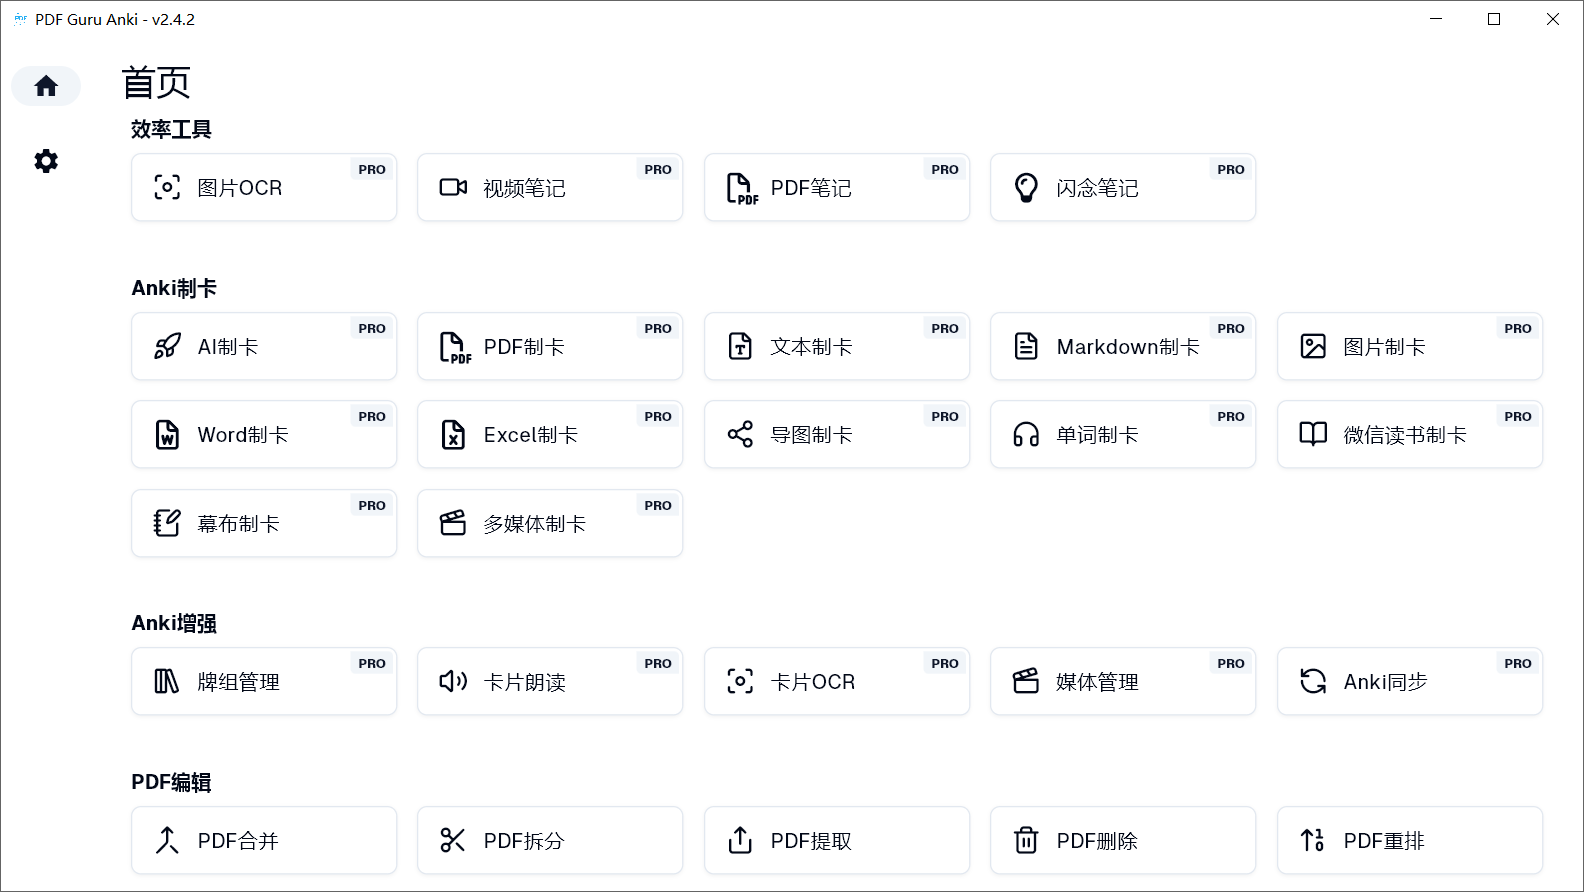The height and width of the screenshot is (892, 1584).
Task: Click the PDF拆分 scissors icon
Action: (453, 840)
